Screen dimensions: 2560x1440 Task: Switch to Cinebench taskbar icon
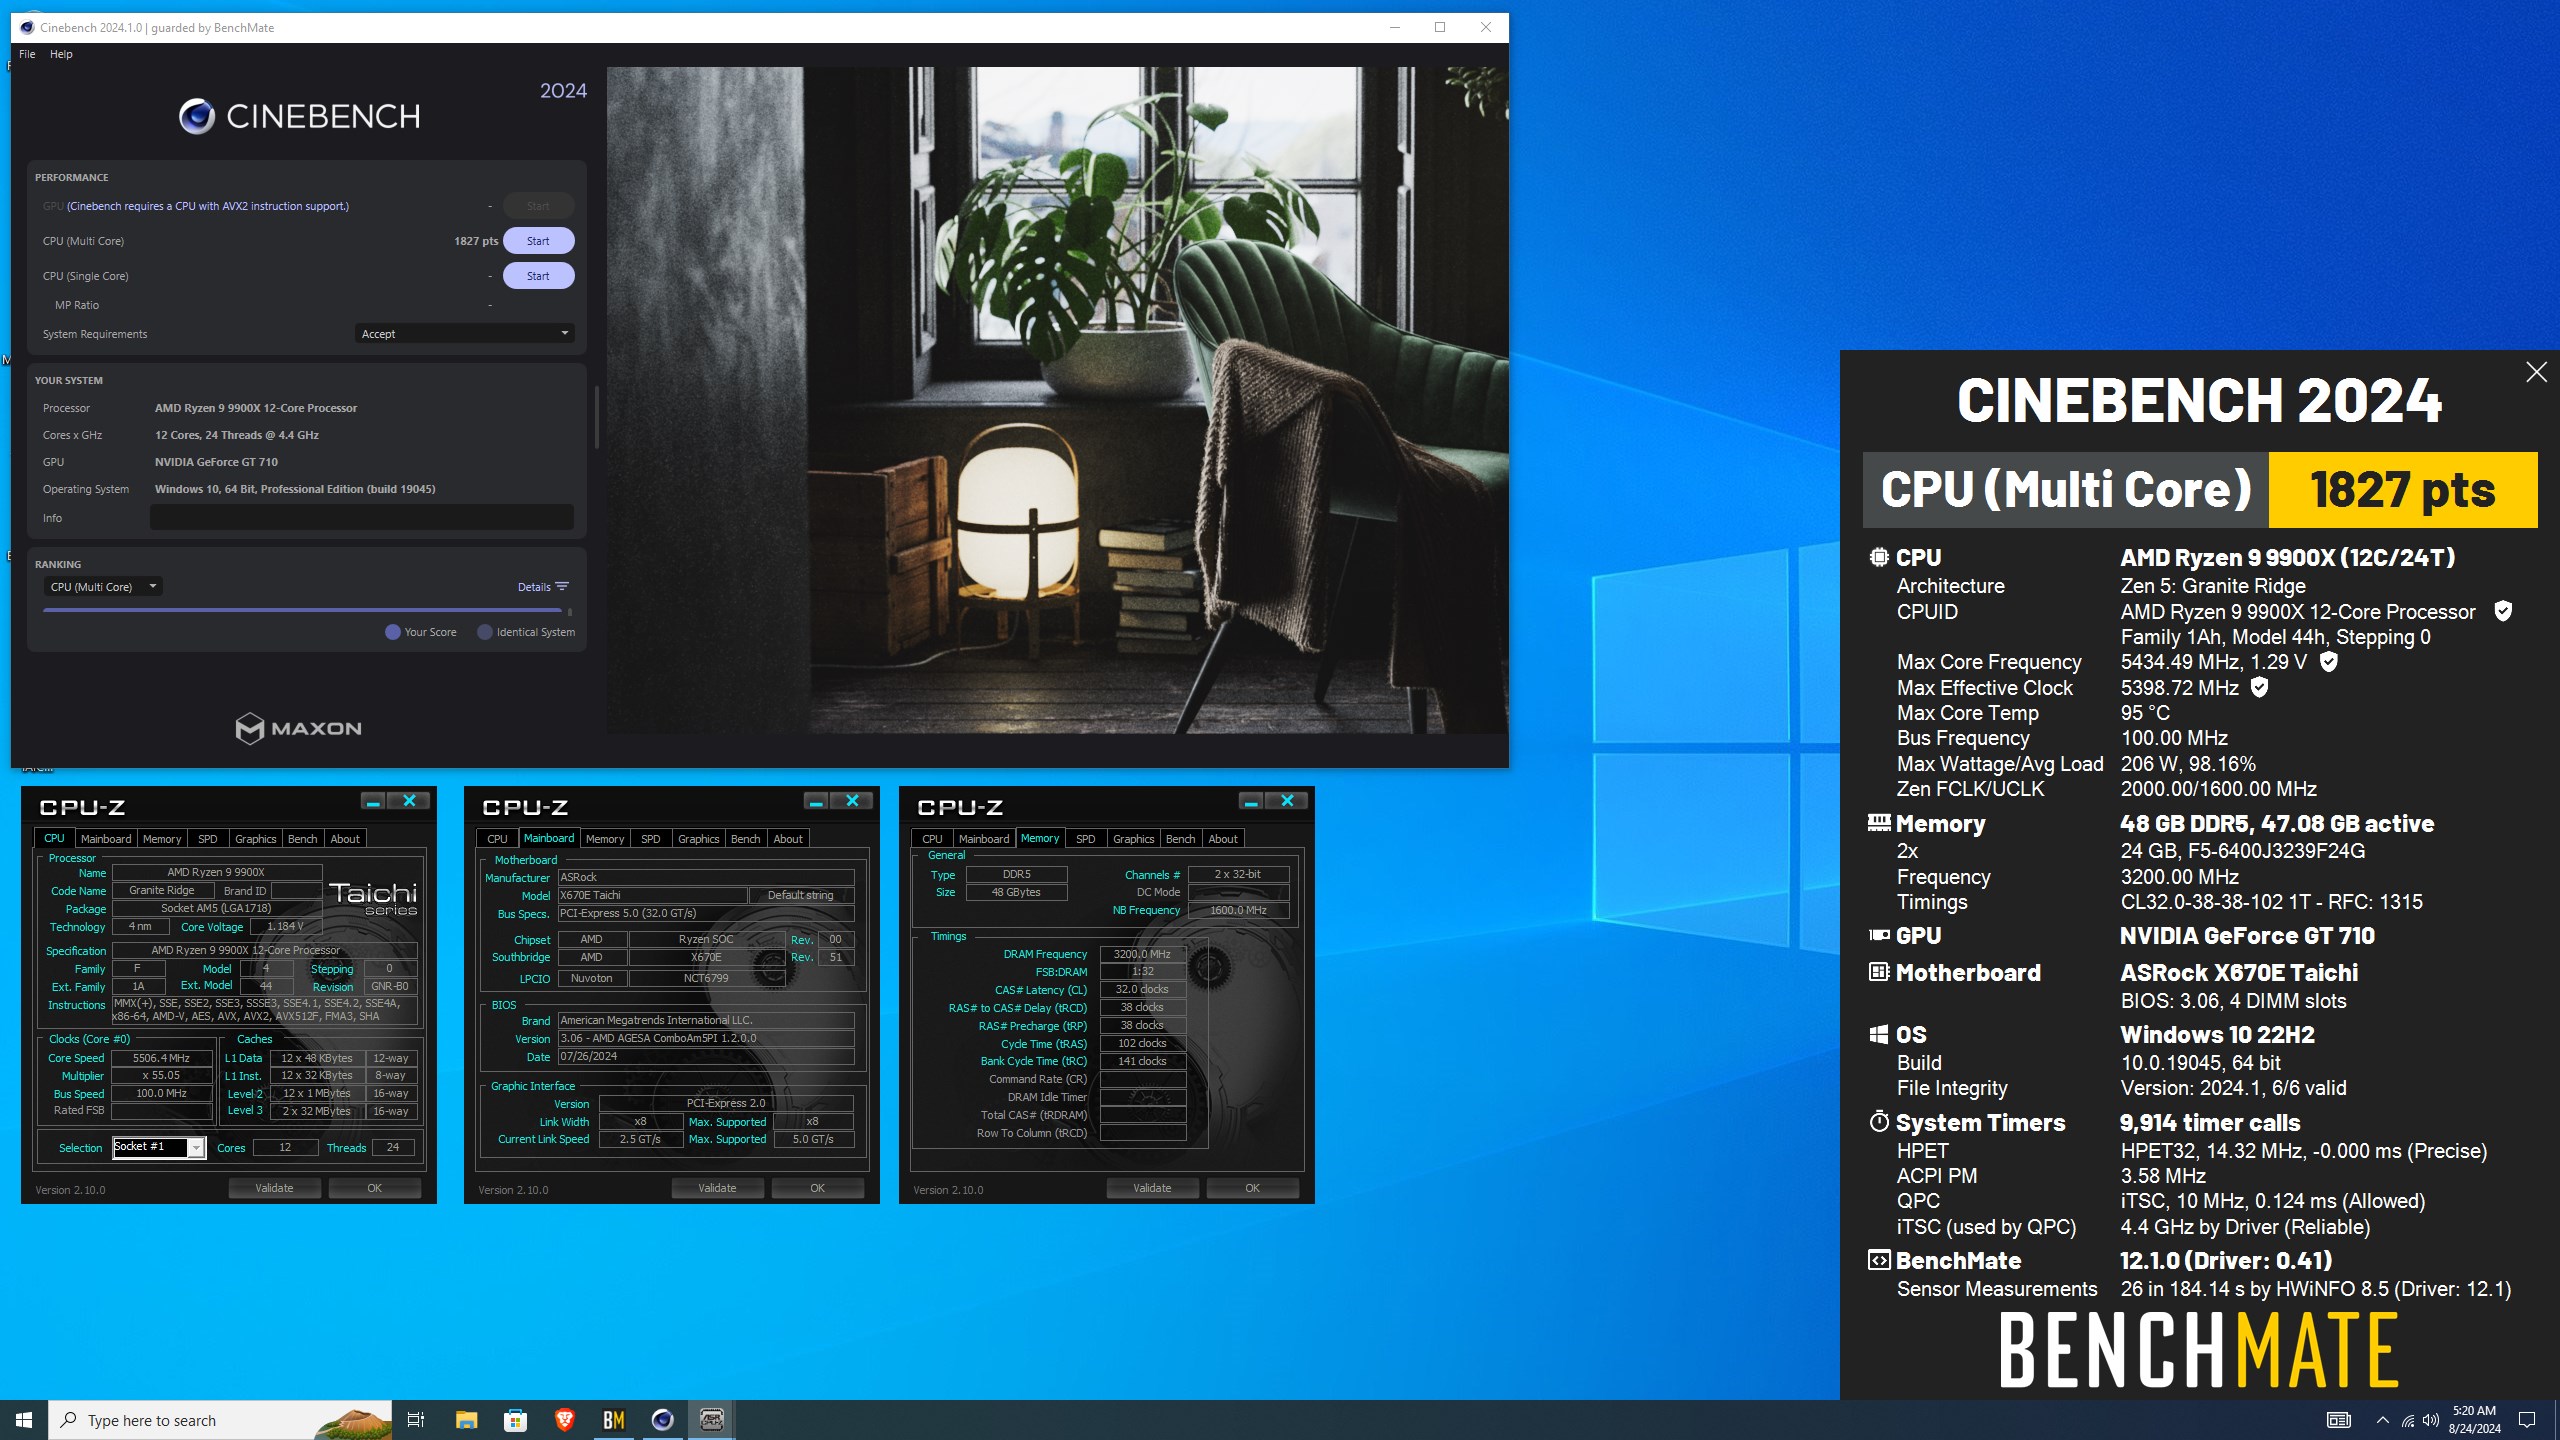(662, 1420)
